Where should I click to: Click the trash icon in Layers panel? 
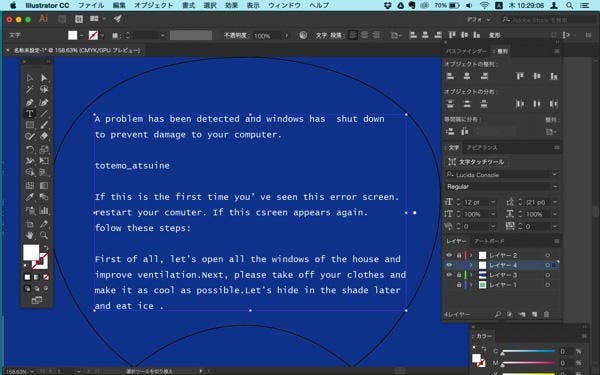[546, 314]
